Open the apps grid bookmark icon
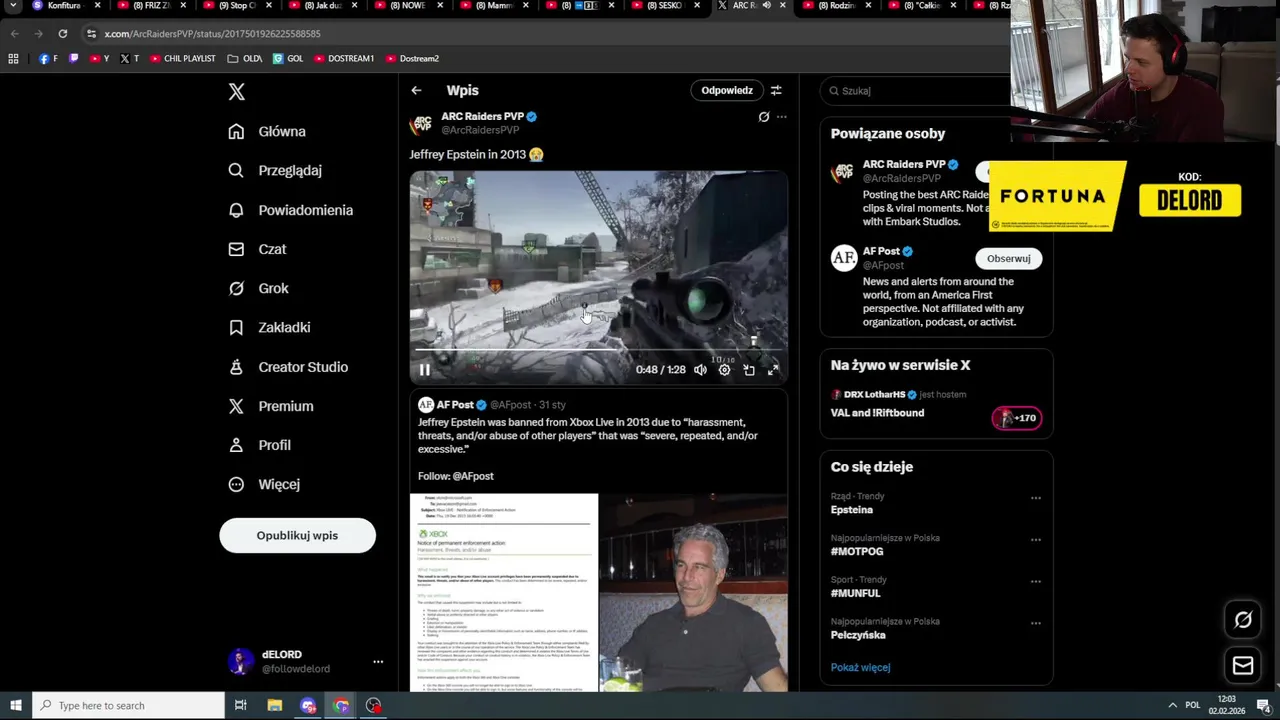This screenshot has width=1280, height=720. point(13,59)
